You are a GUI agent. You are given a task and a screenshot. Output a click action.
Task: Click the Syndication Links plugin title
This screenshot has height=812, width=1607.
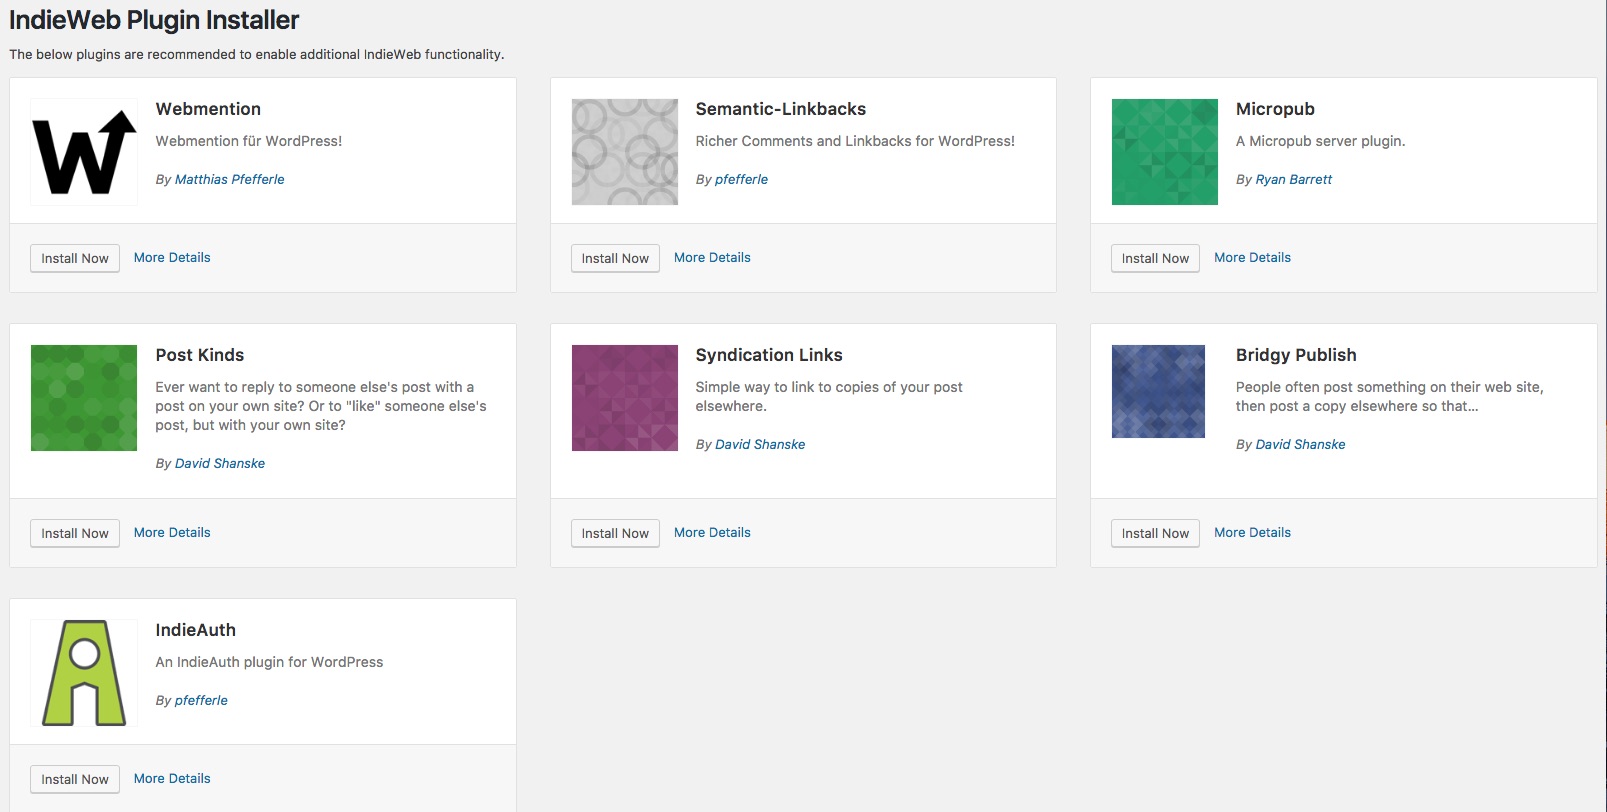769,355
